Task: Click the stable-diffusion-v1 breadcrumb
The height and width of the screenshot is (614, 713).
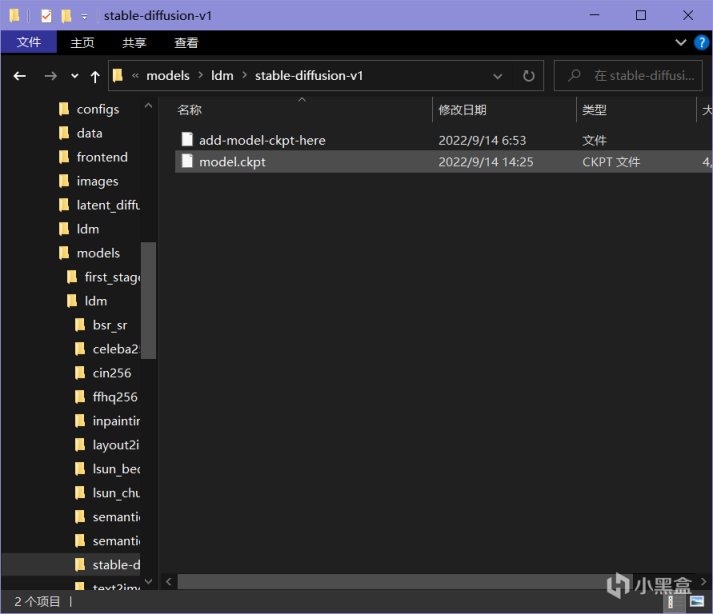Action: (x=309, y=75)
